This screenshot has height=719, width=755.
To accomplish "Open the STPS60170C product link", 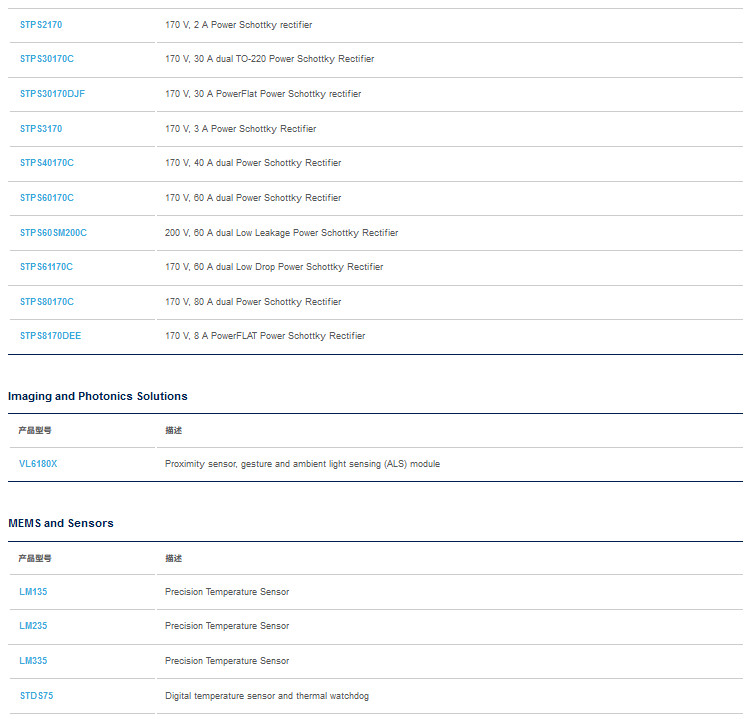I will (47, 198).
